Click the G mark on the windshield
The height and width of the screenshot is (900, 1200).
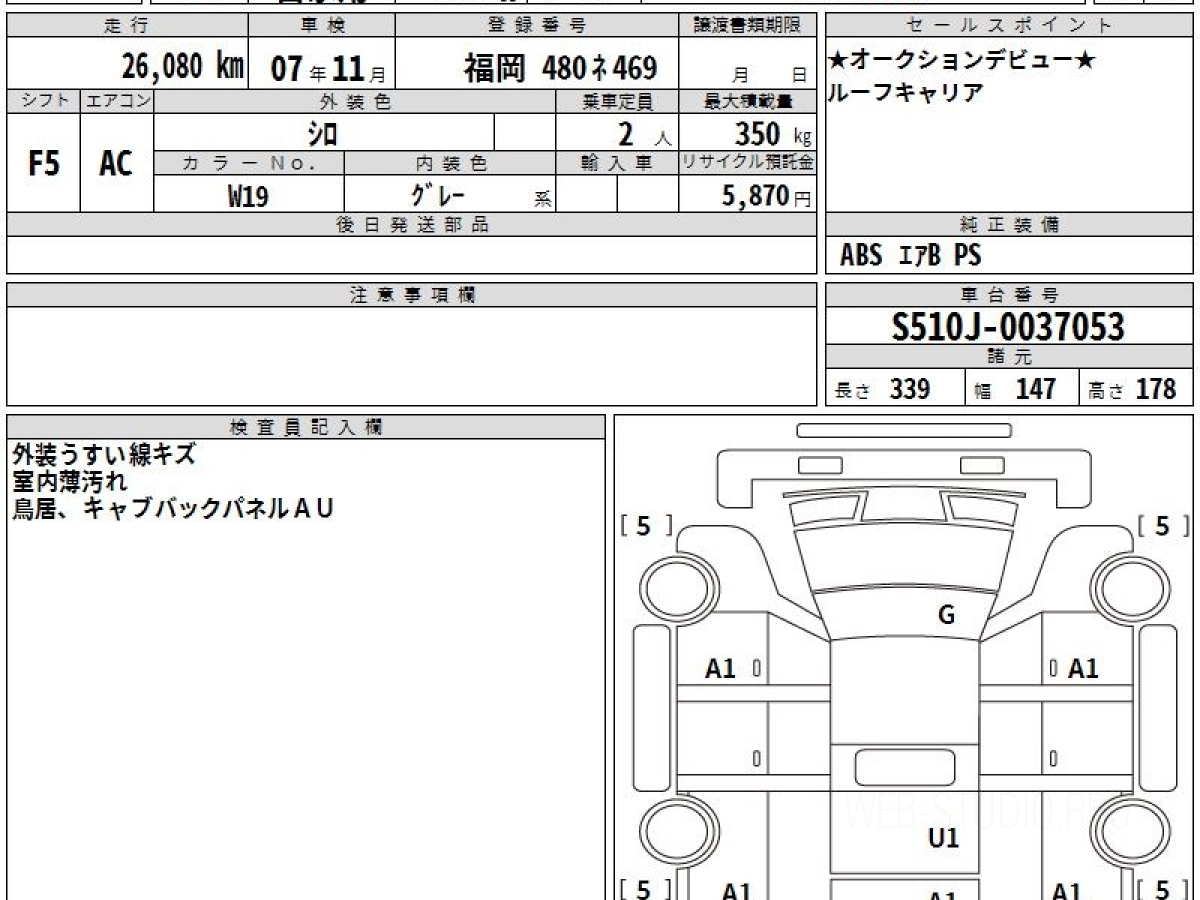pos(946,615)
